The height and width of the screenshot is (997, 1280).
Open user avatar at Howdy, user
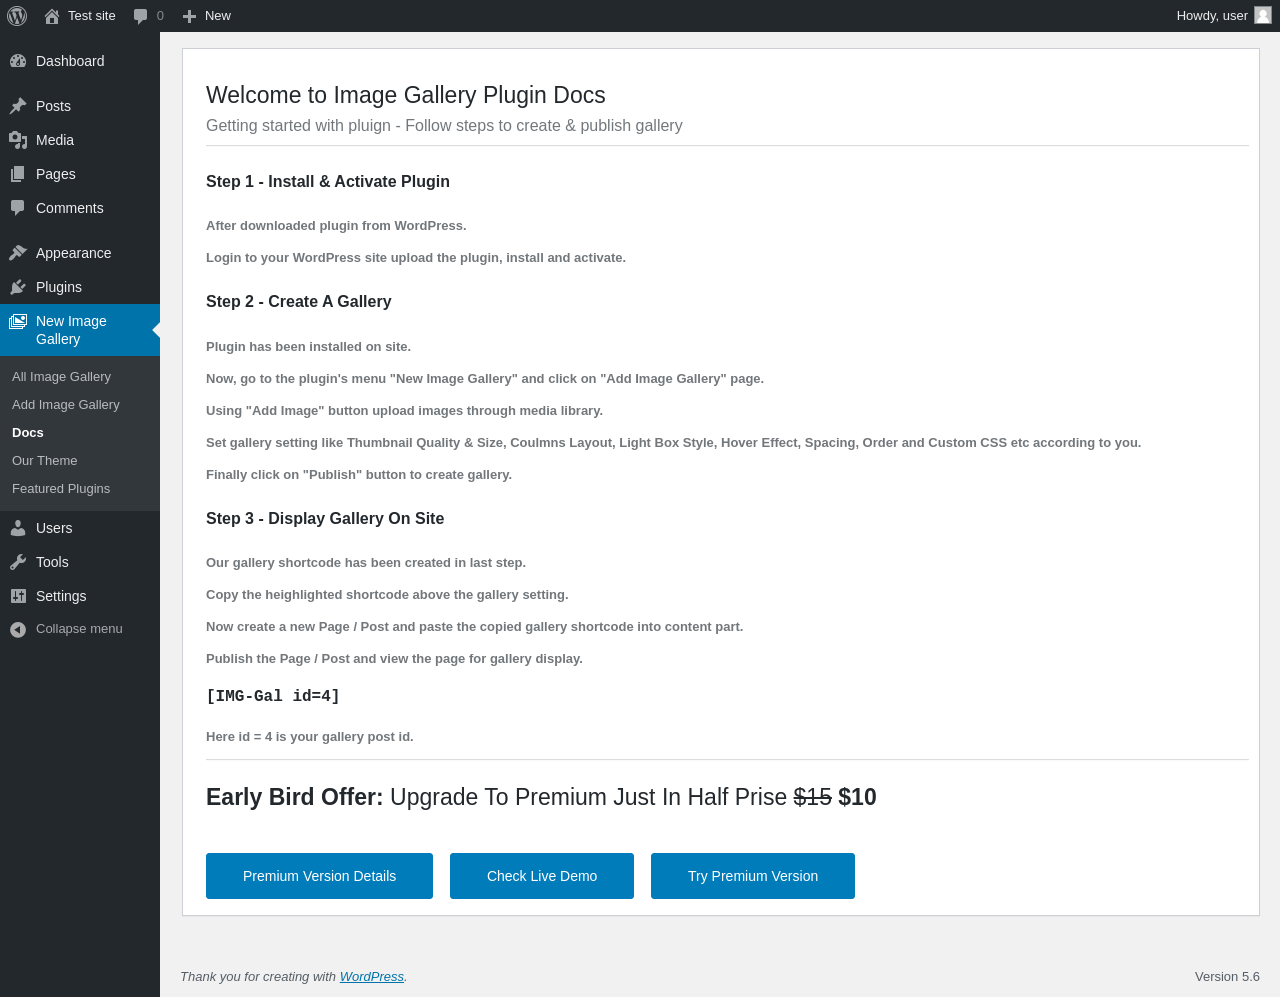(1263, 15)
